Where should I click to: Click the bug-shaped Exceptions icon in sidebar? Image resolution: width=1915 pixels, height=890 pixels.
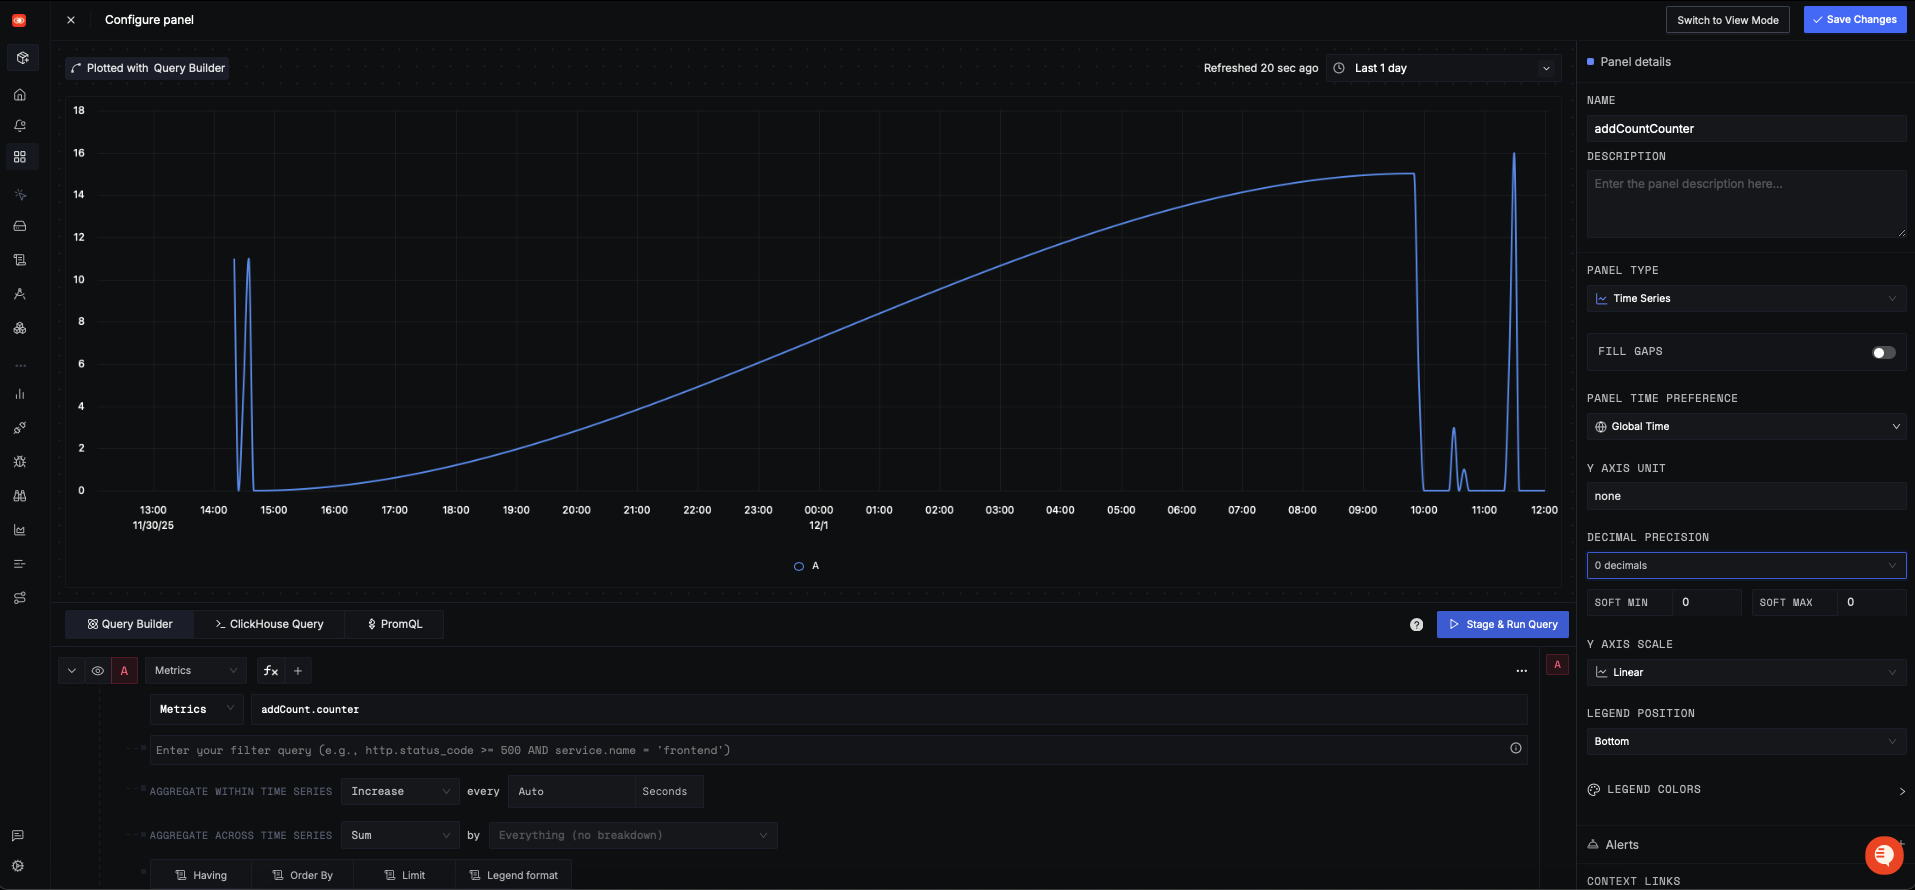[x=19, y=462]
